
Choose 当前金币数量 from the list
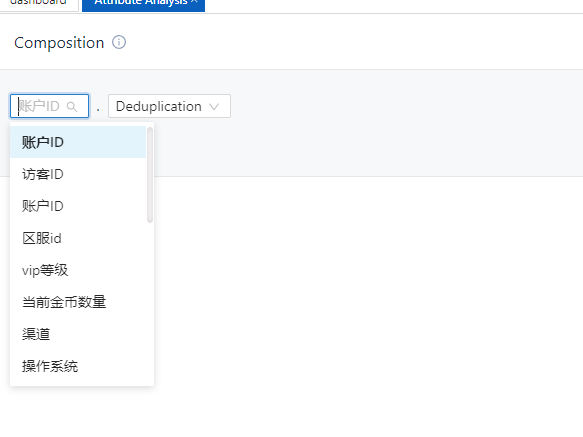point(78,302)
